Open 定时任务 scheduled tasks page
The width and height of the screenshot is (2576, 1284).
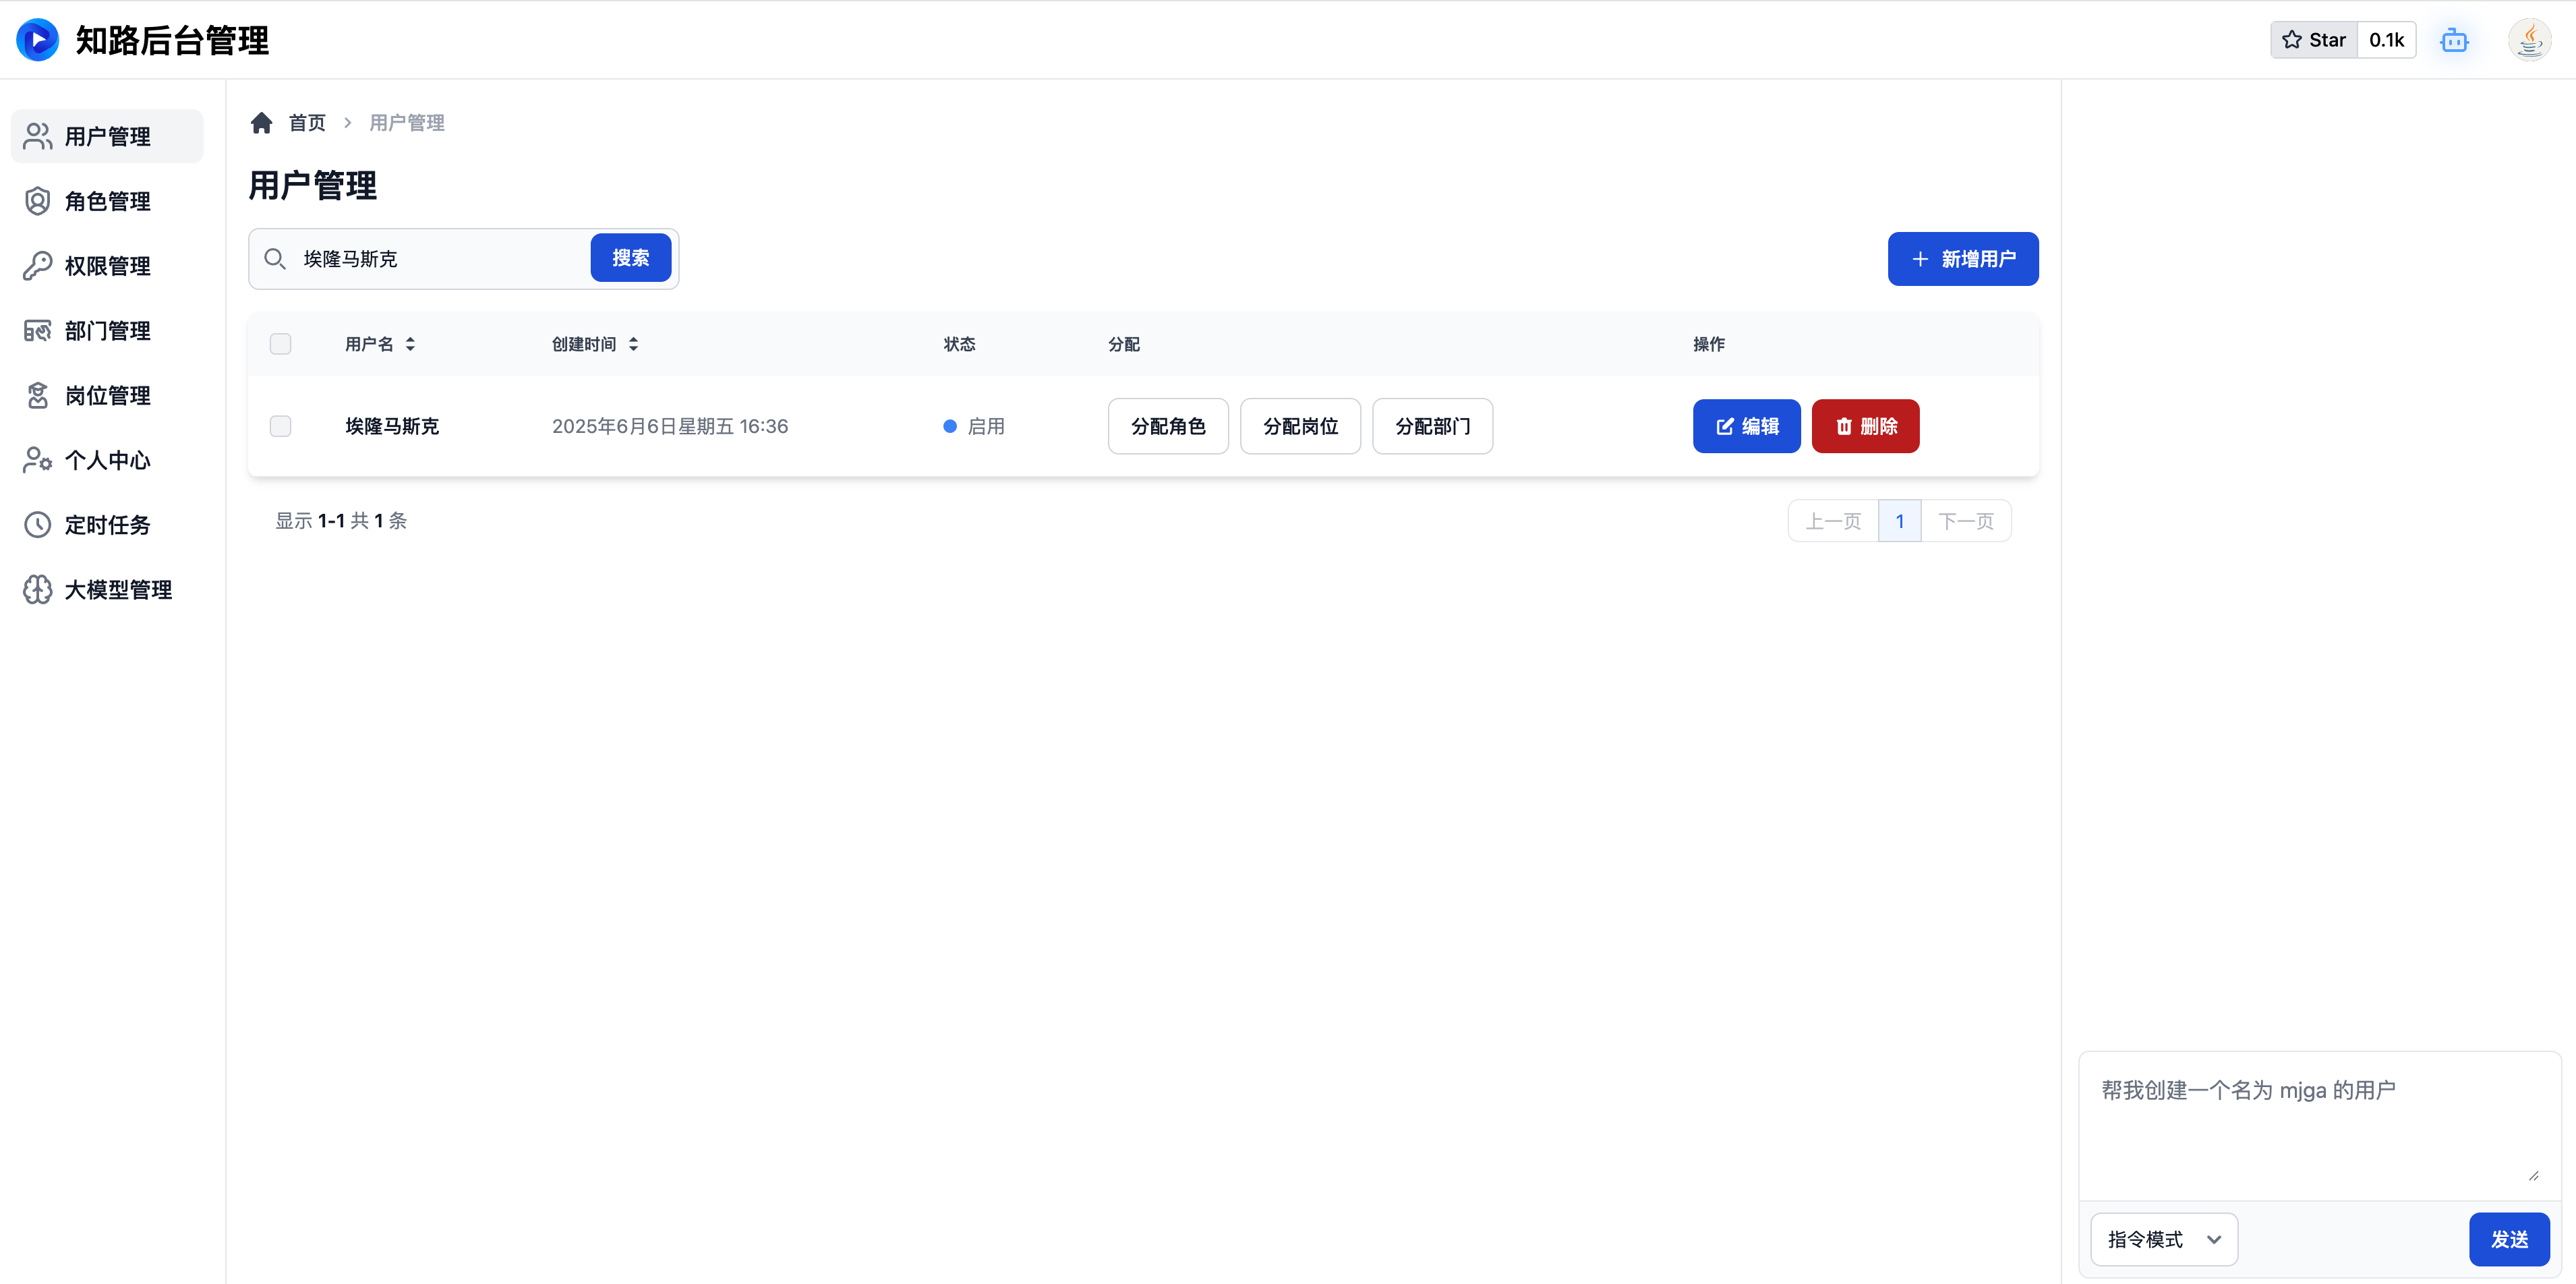pos(107,524)
